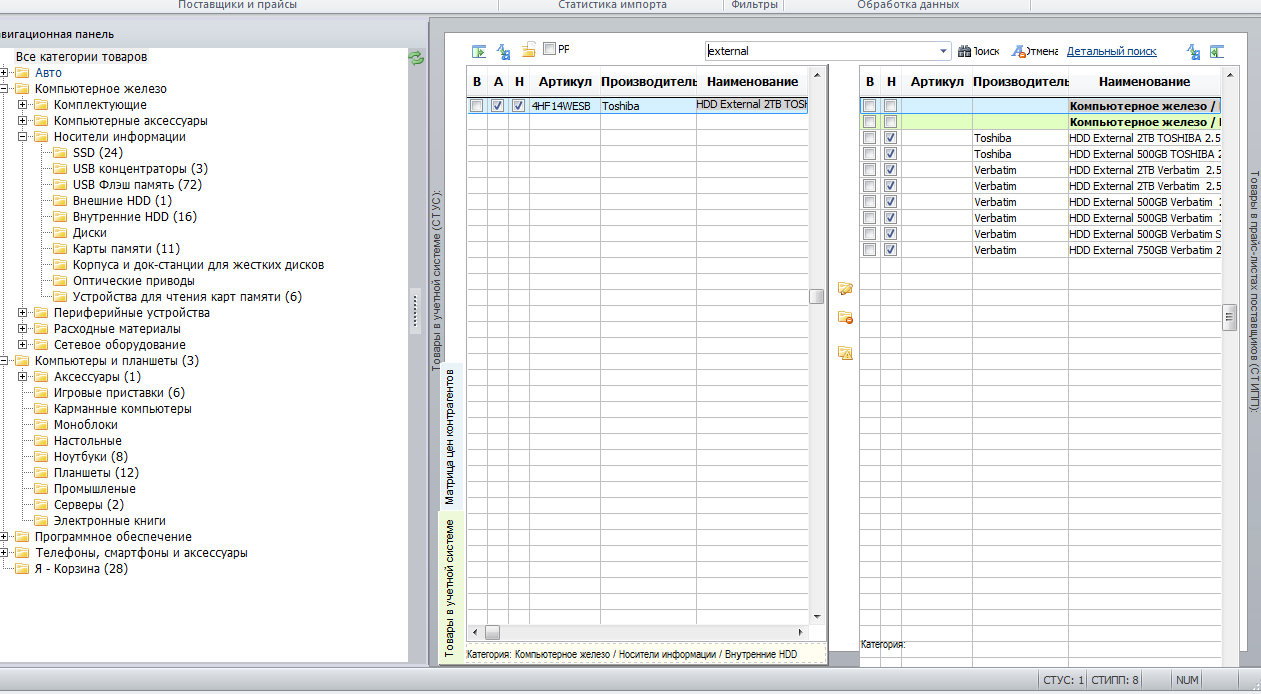Toggle column B checkbox for 4HF14WESB row
This screenshot has width=1261, height=694.
477,106
